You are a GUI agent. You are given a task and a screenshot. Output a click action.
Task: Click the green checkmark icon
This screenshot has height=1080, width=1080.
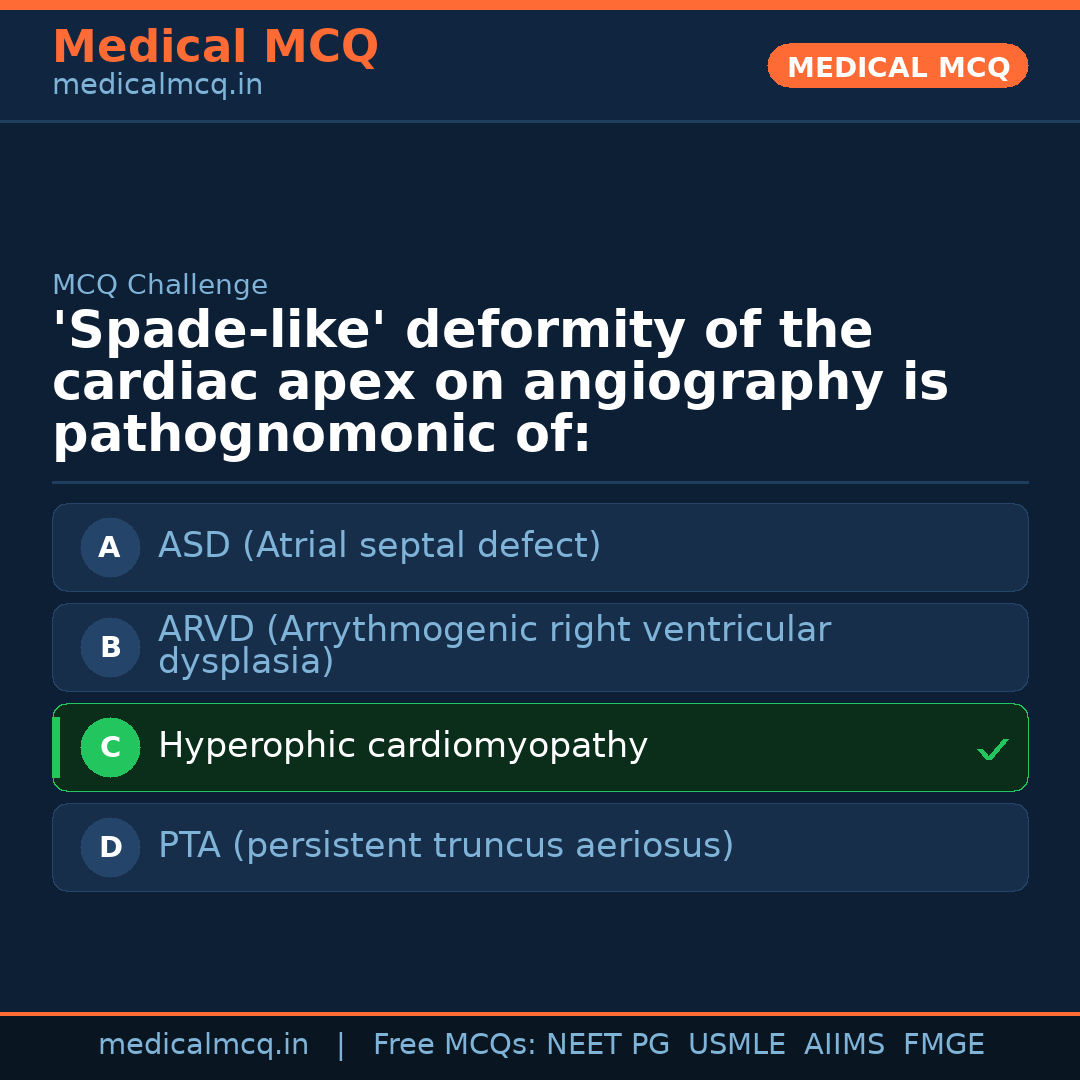[x=992, y=749]
